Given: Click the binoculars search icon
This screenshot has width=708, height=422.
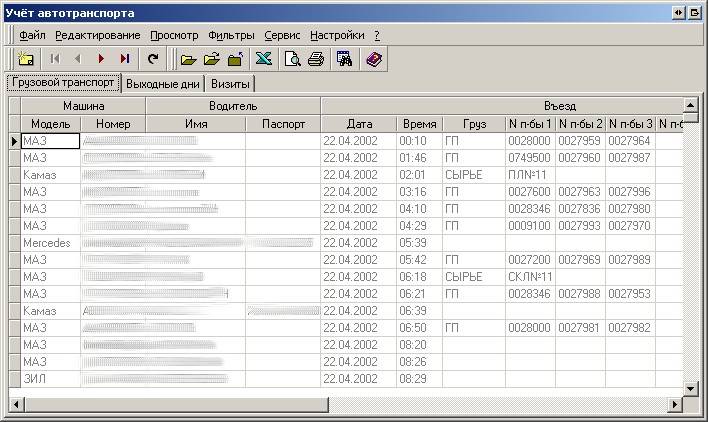Looking at the screenshot, I should [344, 59].
